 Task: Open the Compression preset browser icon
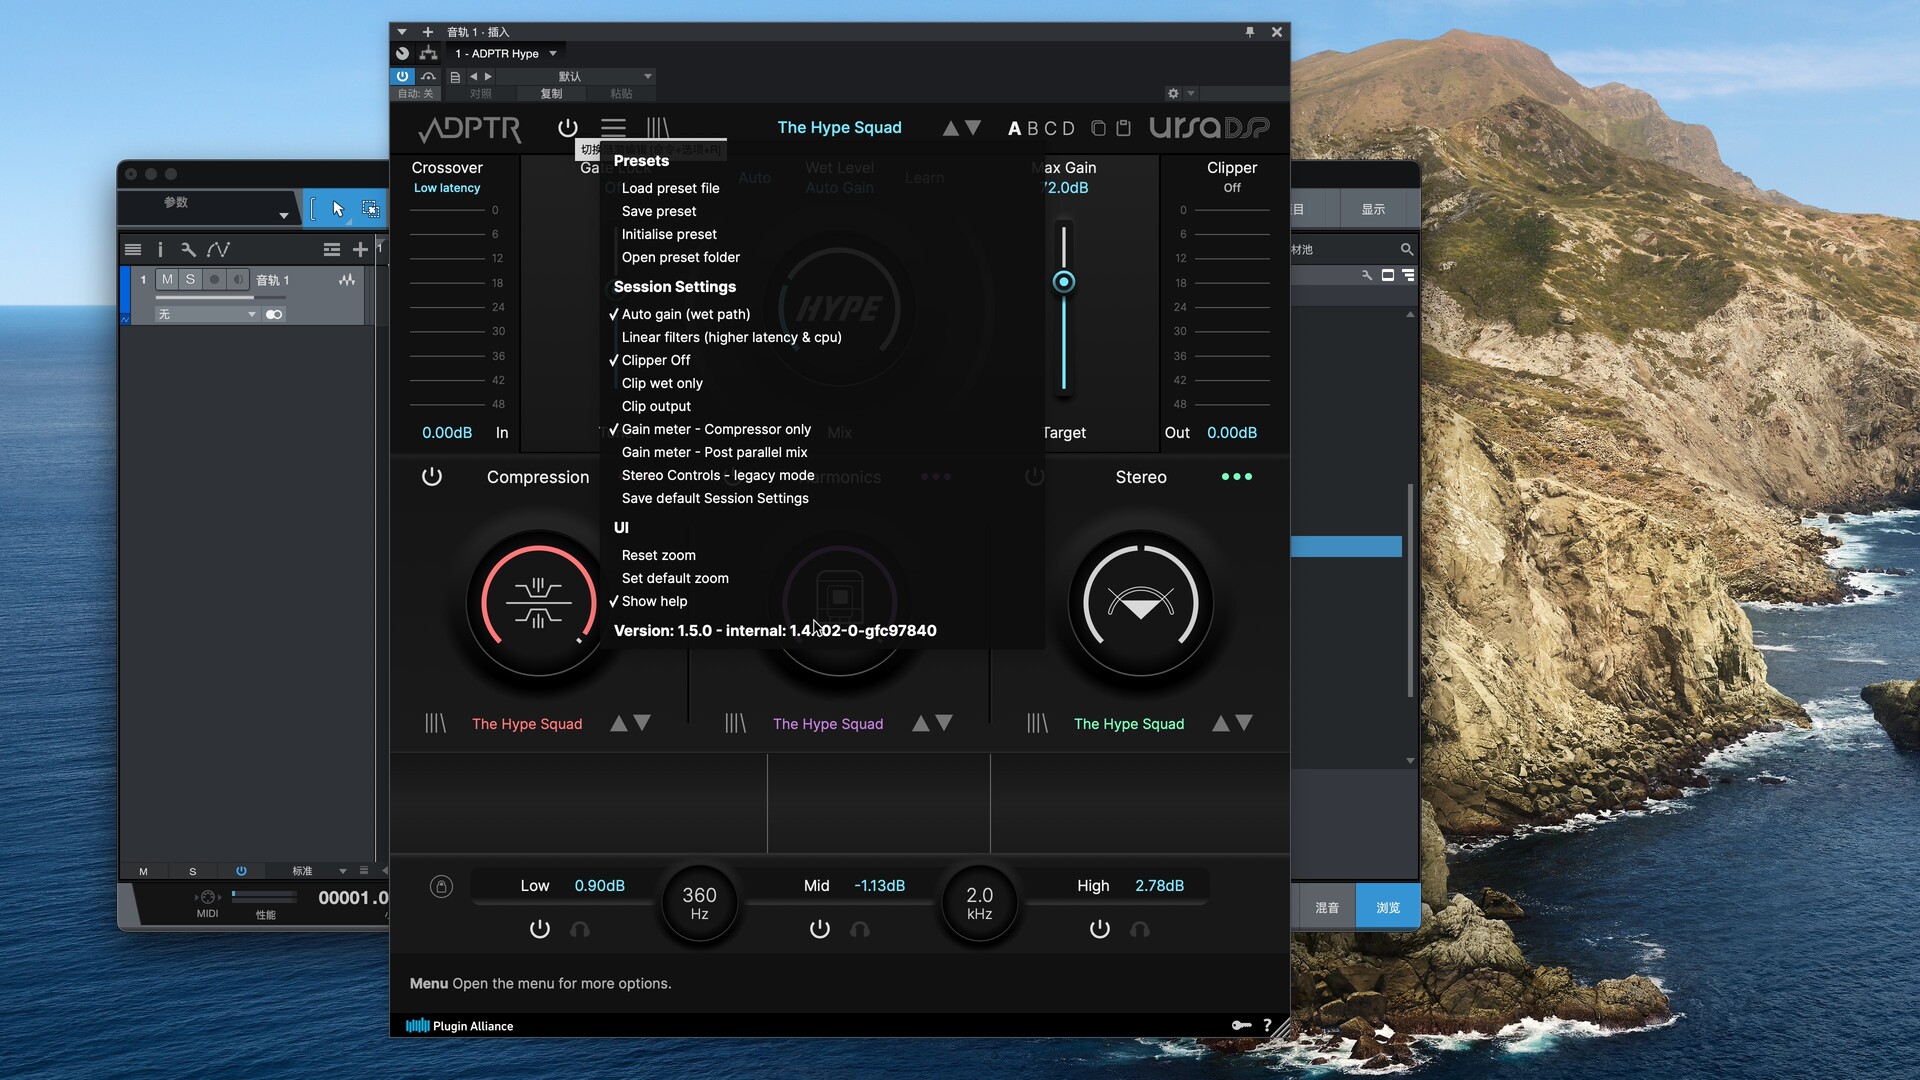point(435,723)
